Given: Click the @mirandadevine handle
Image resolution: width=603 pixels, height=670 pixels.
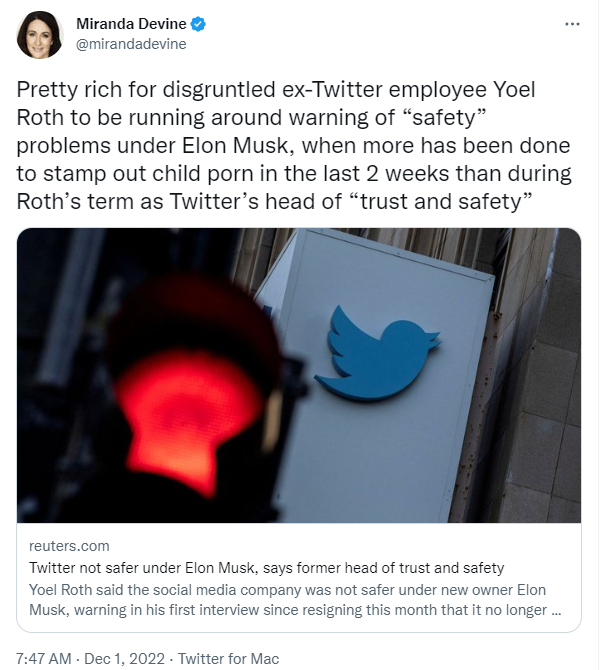Looking at the screenshot, I should [131, 44].
